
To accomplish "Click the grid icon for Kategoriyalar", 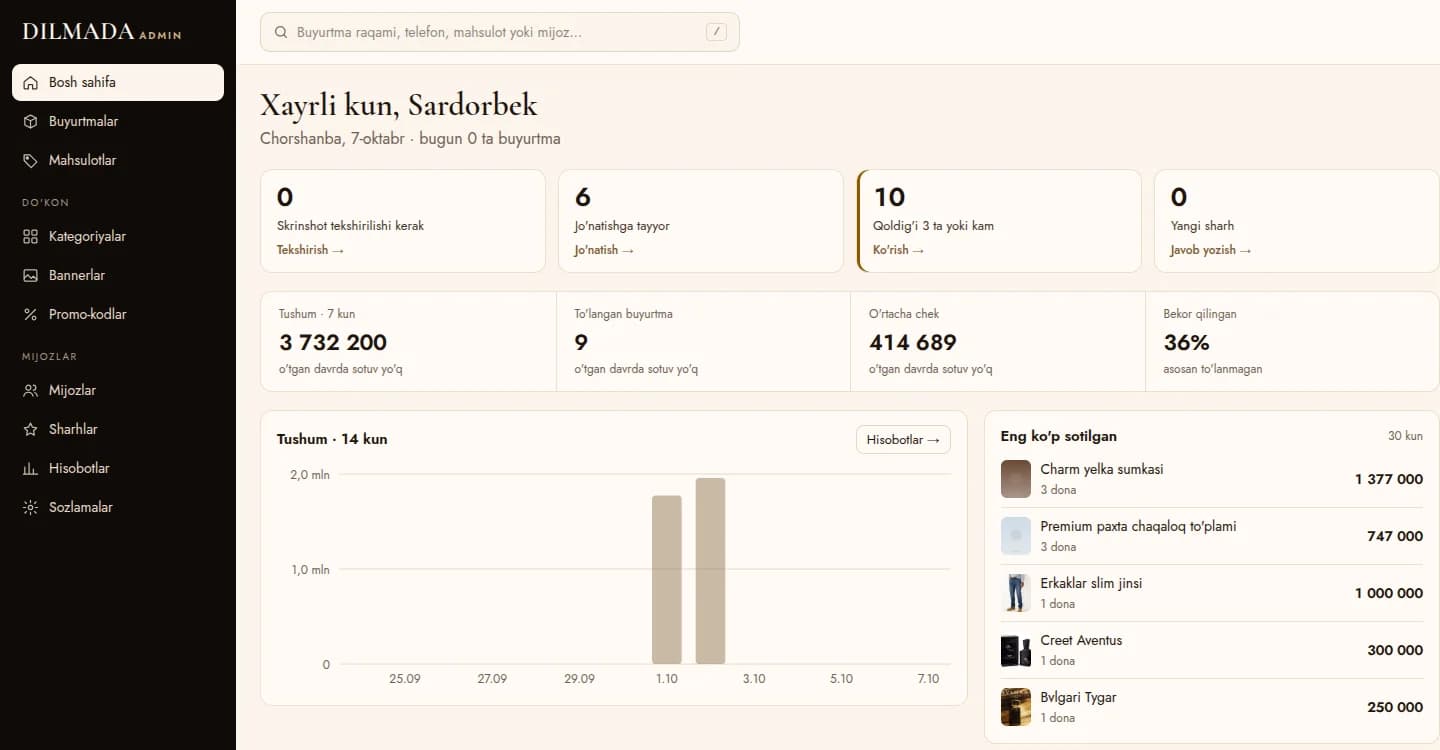I will (31, 237).
